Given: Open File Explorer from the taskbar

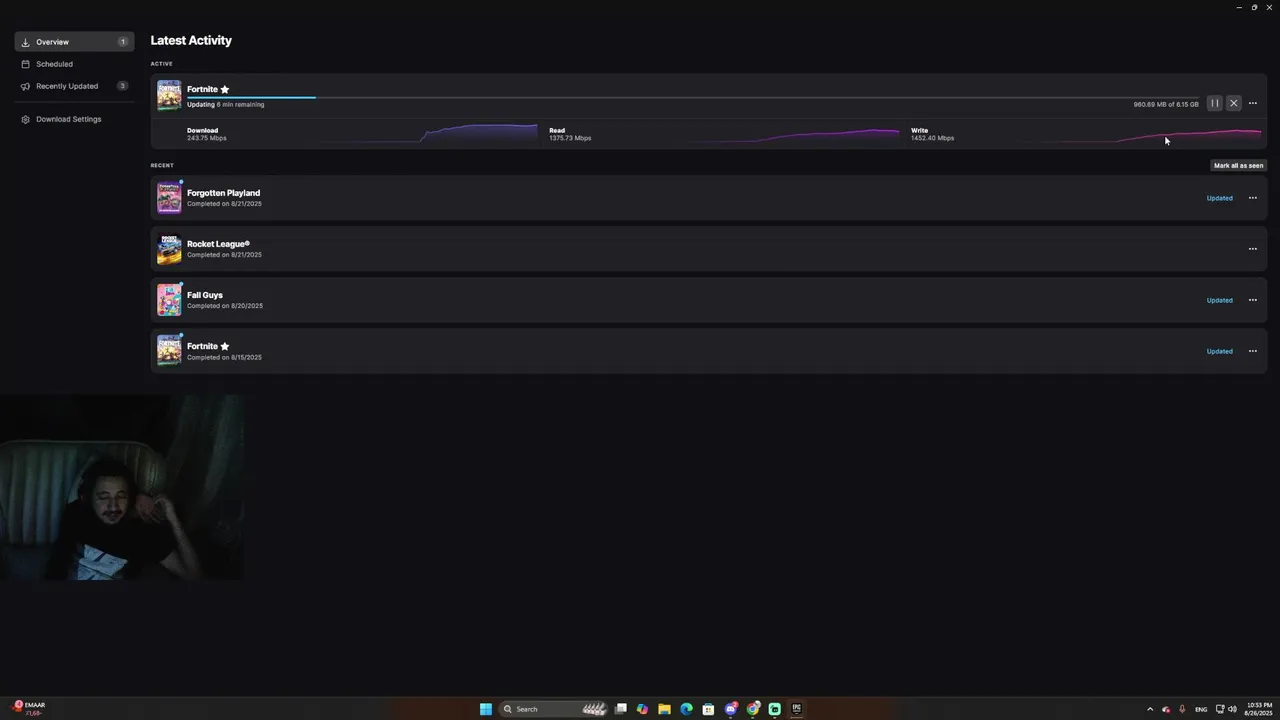Looking at the screenshot, I should pos(664,709).
